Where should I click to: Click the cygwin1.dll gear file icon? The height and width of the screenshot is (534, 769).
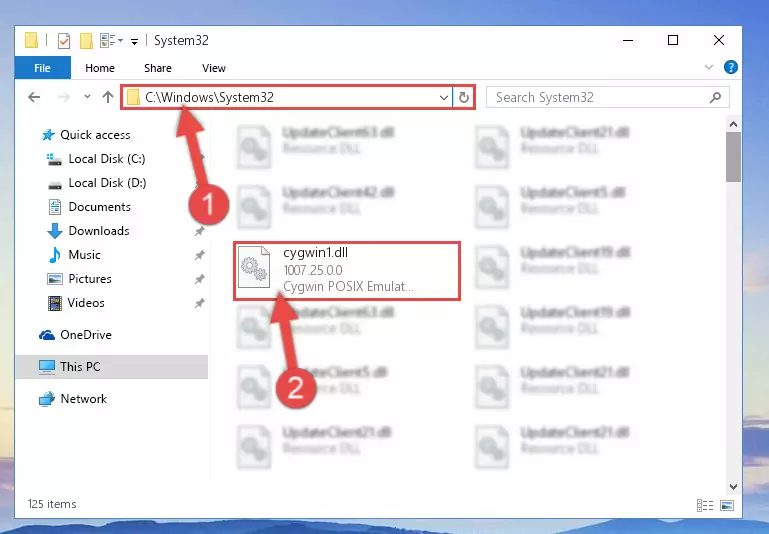254,268
